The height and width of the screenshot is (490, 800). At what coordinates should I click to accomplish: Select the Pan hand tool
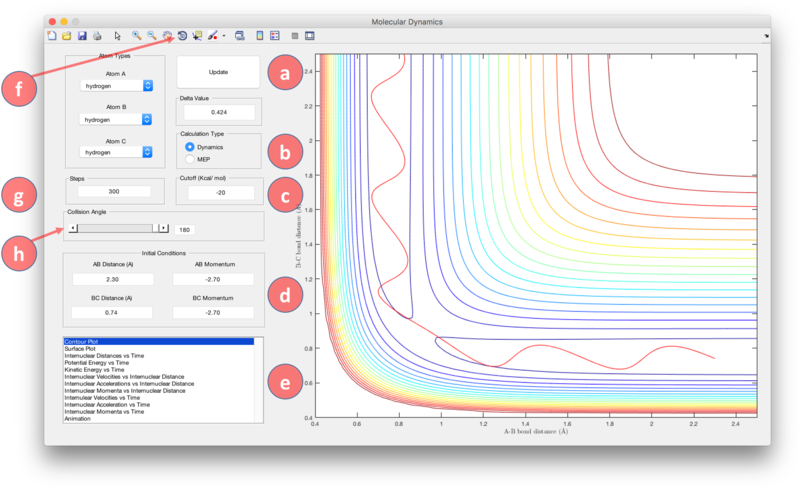pos(166,36)
